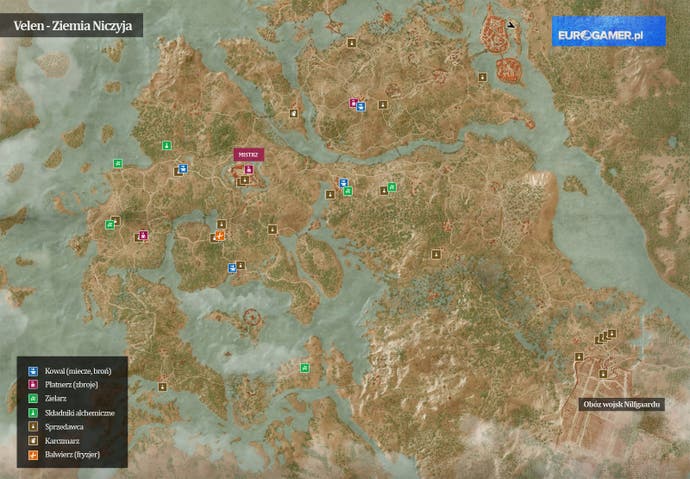Click the MISTRZ label on the map
690x479 pixels.
249,154
